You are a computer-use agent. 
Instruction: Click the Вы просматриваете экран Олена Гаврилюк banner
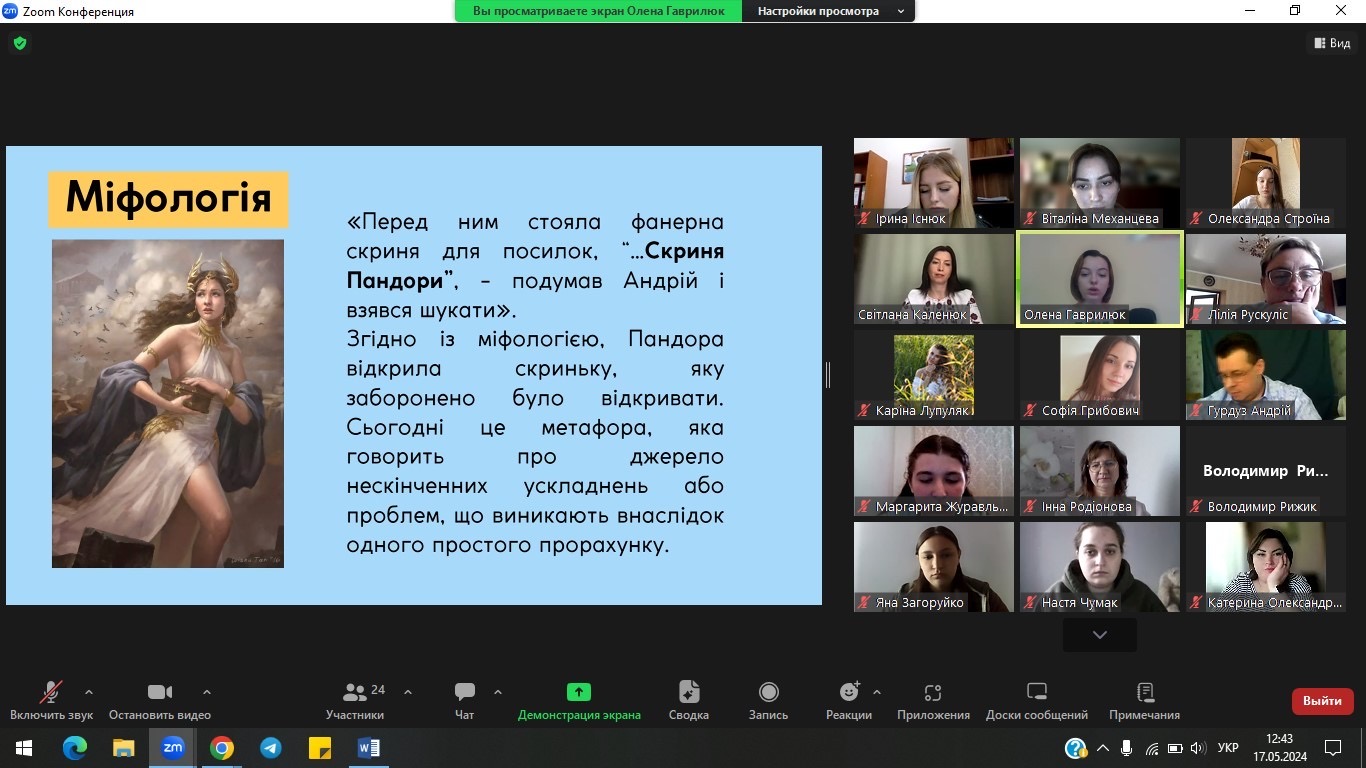[x=598, y=11]
